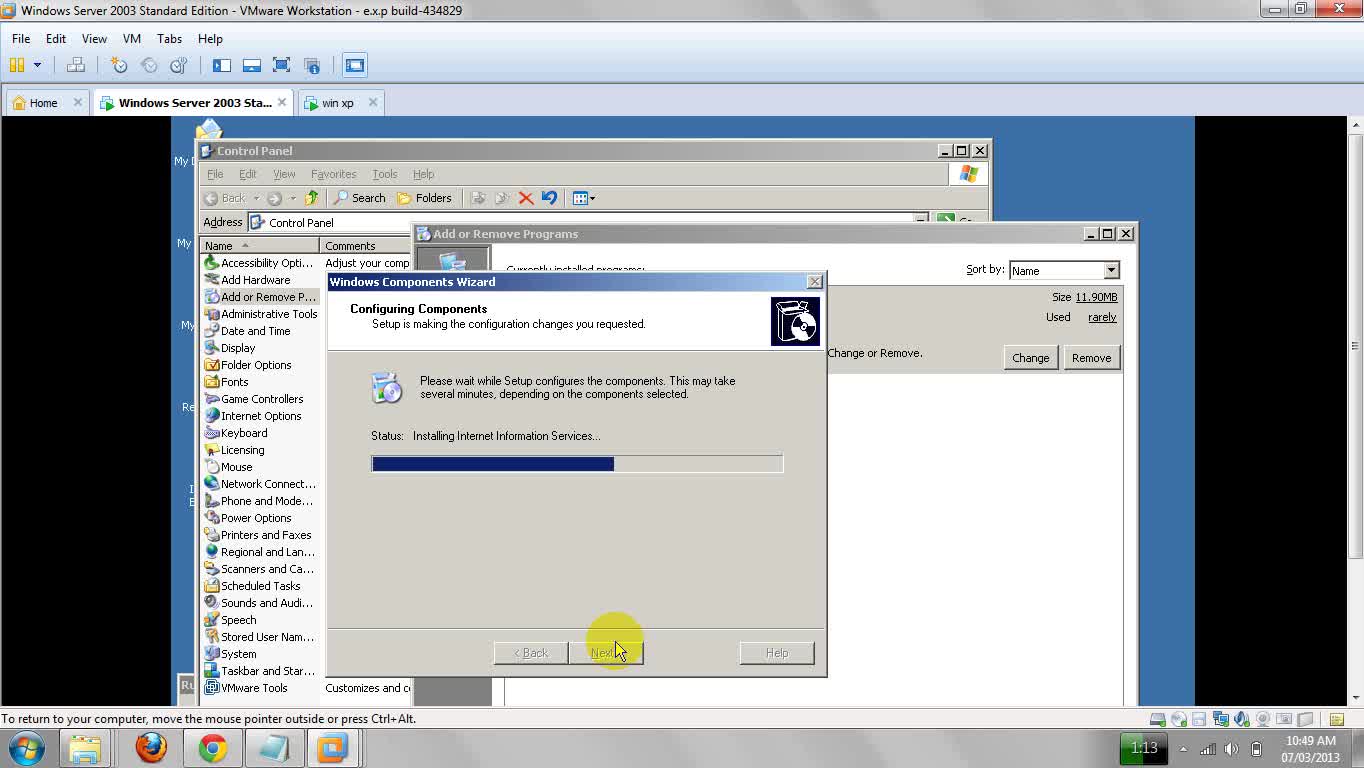Viewport: 1364px width, 768px height.
Task: Click the red Delete X toolbar icon
Action: click(526, 198)
